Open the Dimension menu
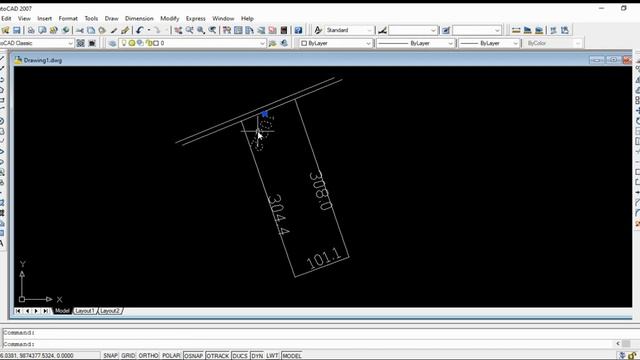Screen dimensions: 640x360 (139, 18)
